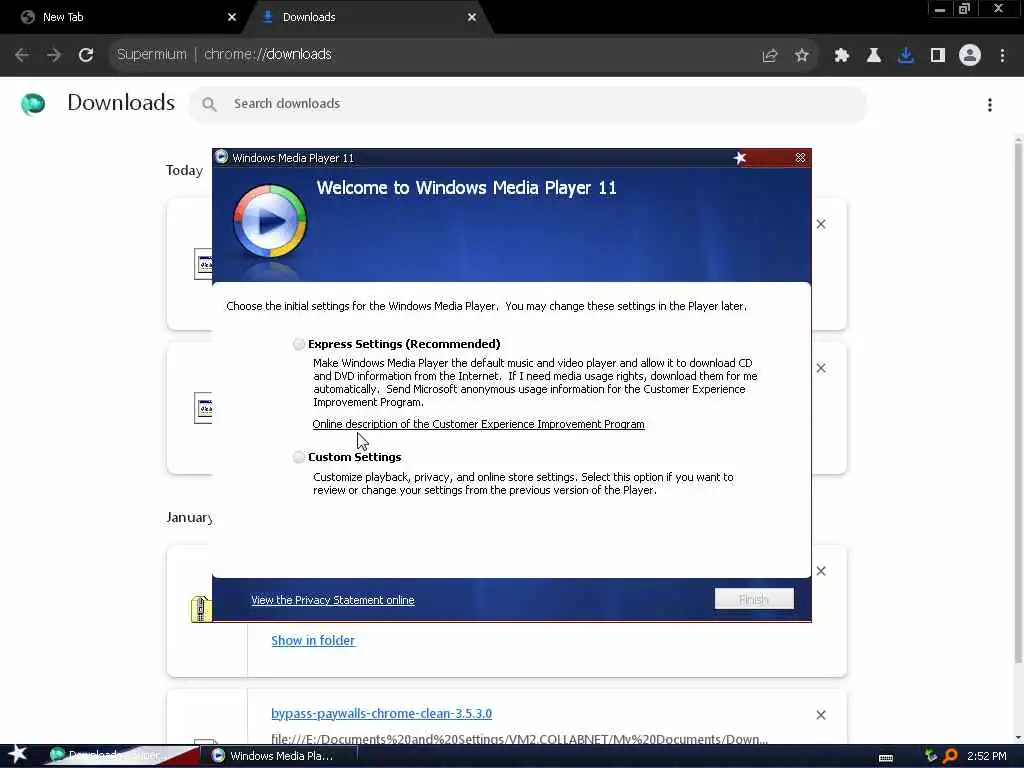This screenshot has height=768, width=1024.
Task: Select Custom Settings radio button
Action: (x=298, y=457)
